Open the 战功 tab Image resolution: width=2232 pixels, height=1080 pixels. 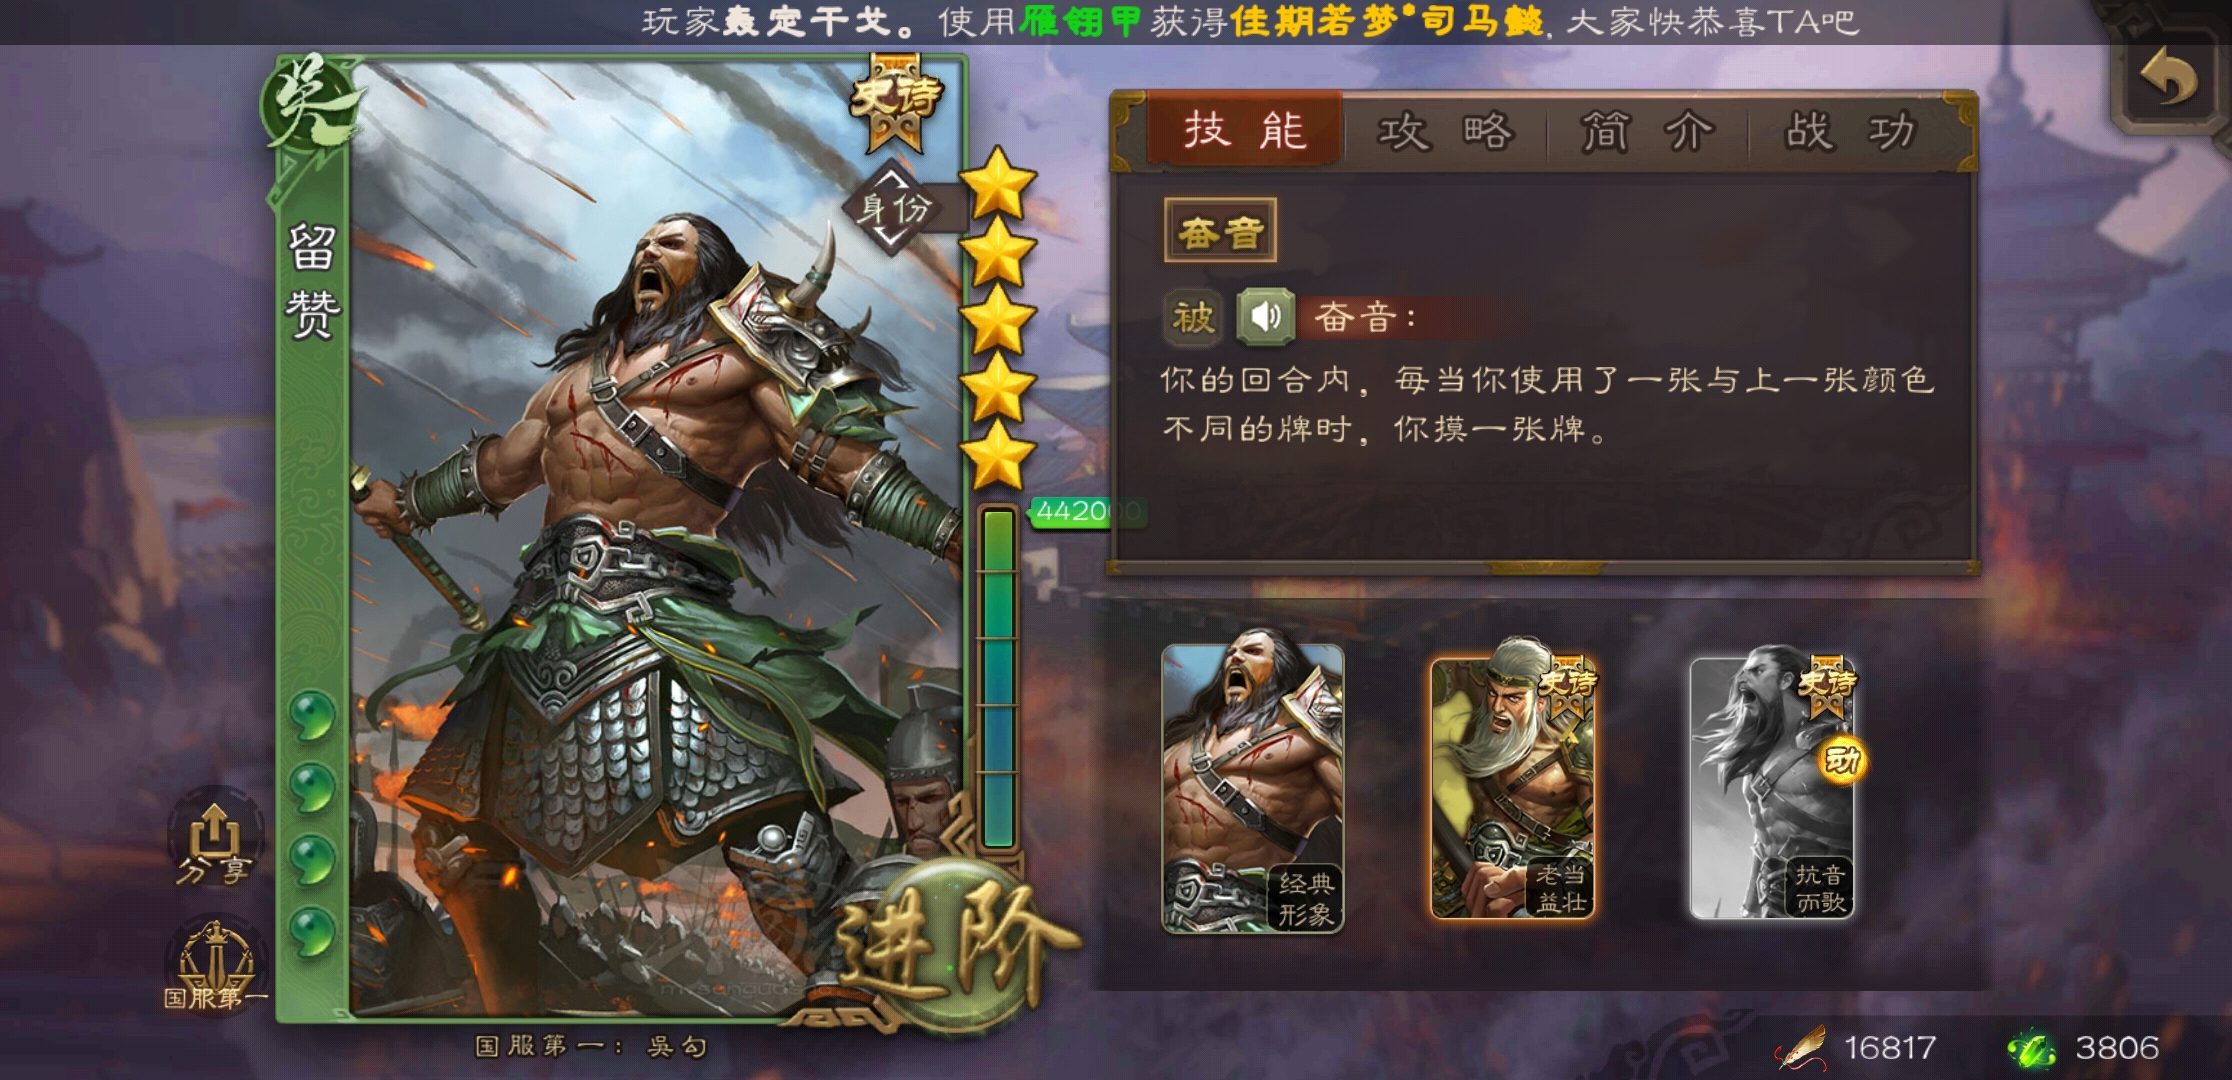pos(1850,132)
